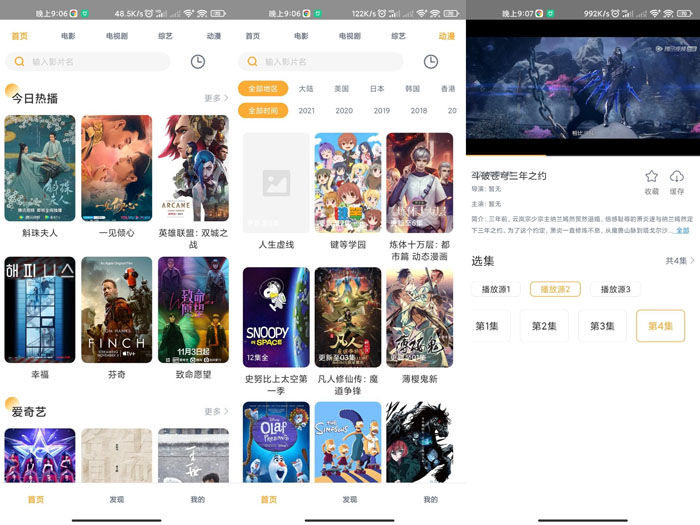The width and height of the screenshot is (700, 525).
Task: Expand 更多 next to 爱奇艺 section
Action: (216, 411)
